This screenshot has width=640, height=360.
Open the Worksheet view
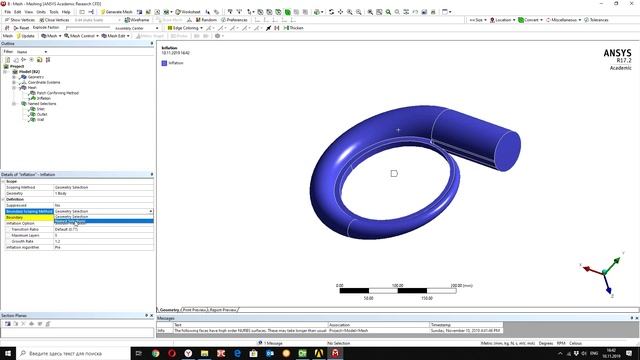(x=188, y=12)
